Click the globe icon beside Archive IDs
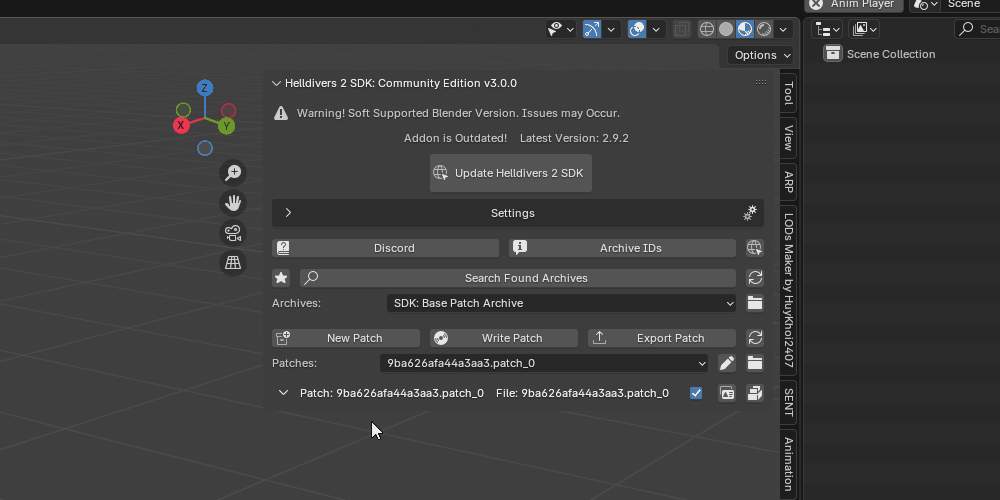The height and width of the screenshot is (500, 1000). 755,248
